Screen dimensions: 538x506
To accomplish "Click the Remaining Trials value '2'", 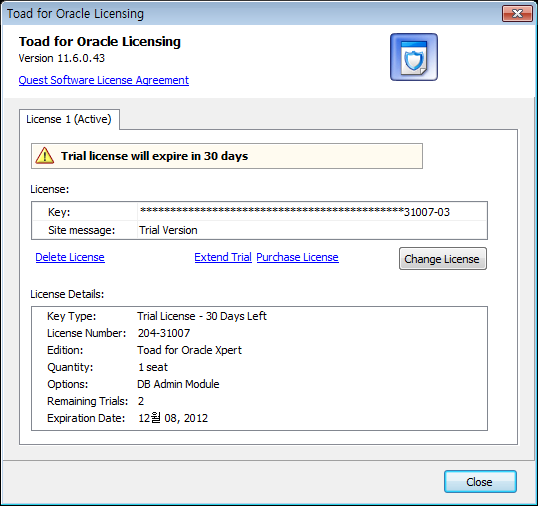I will click(141, 401).
